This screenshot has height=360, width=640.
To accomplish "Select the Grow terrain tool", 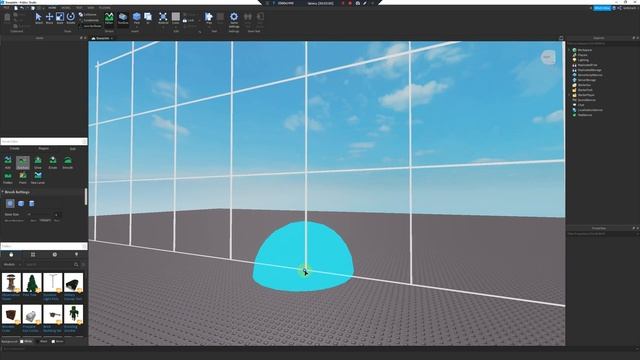I will tap(38, 162).
